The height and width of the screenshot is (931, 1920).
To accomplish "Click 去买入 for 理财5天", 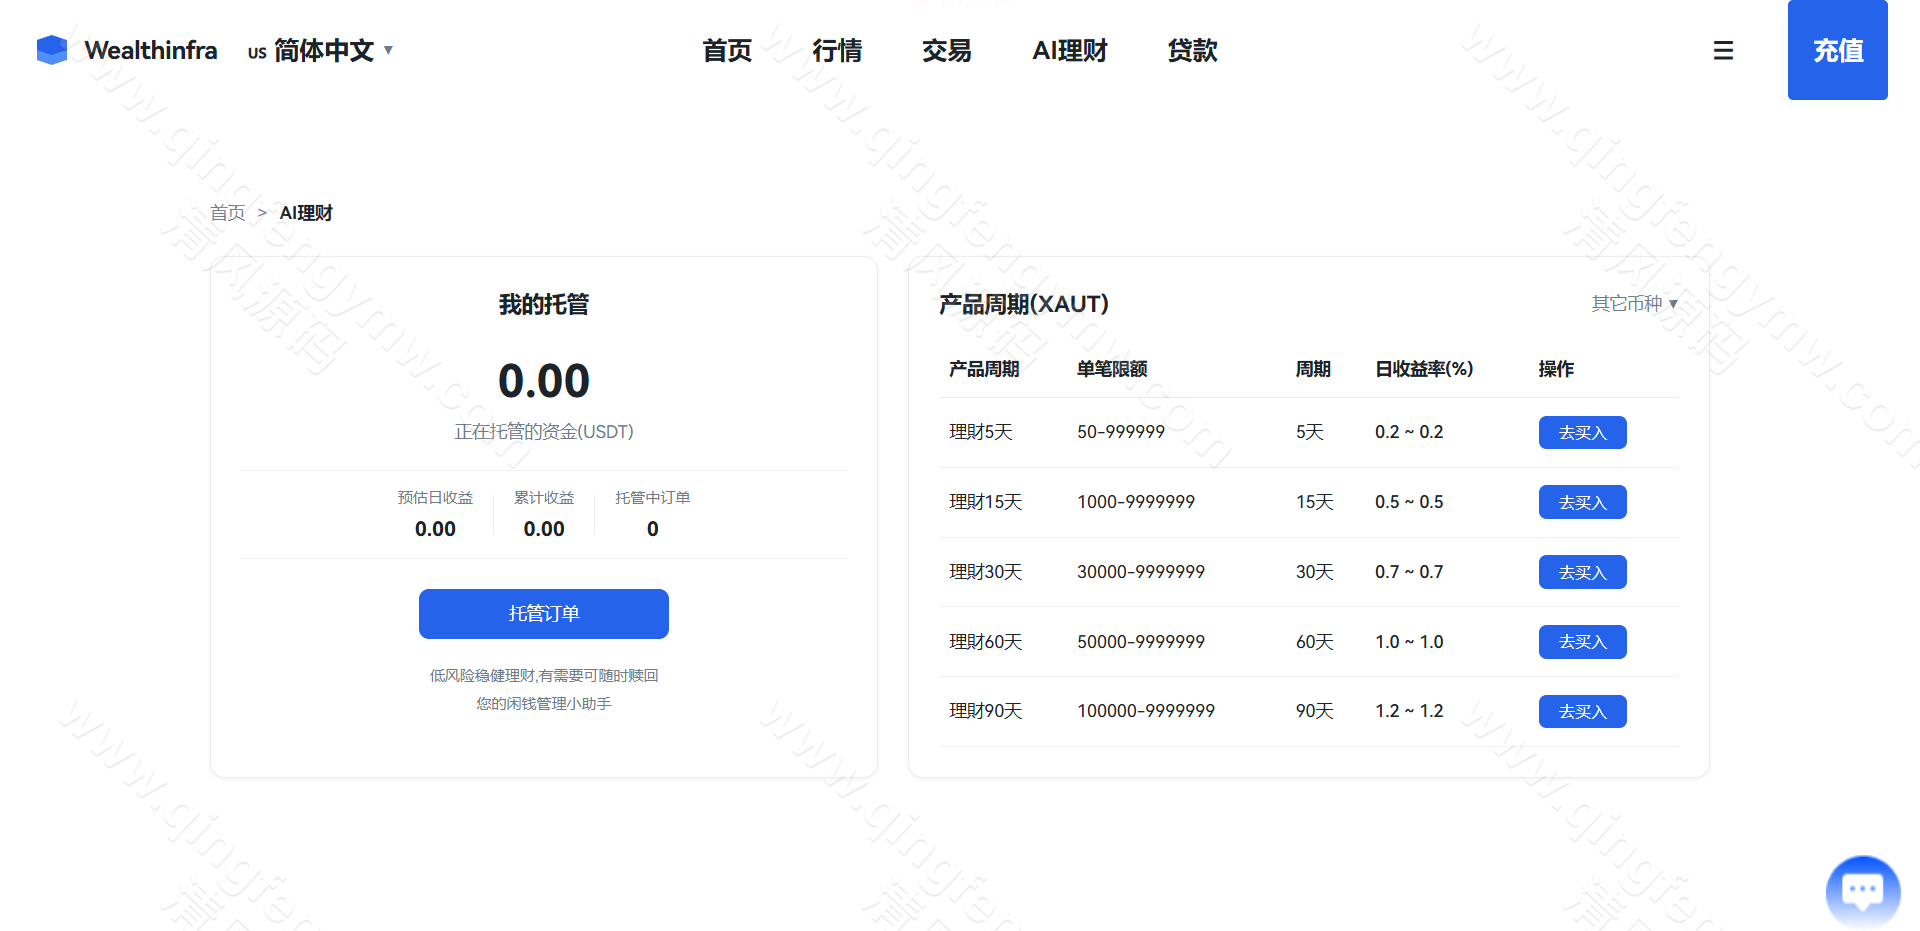I will coord(1583,432).
